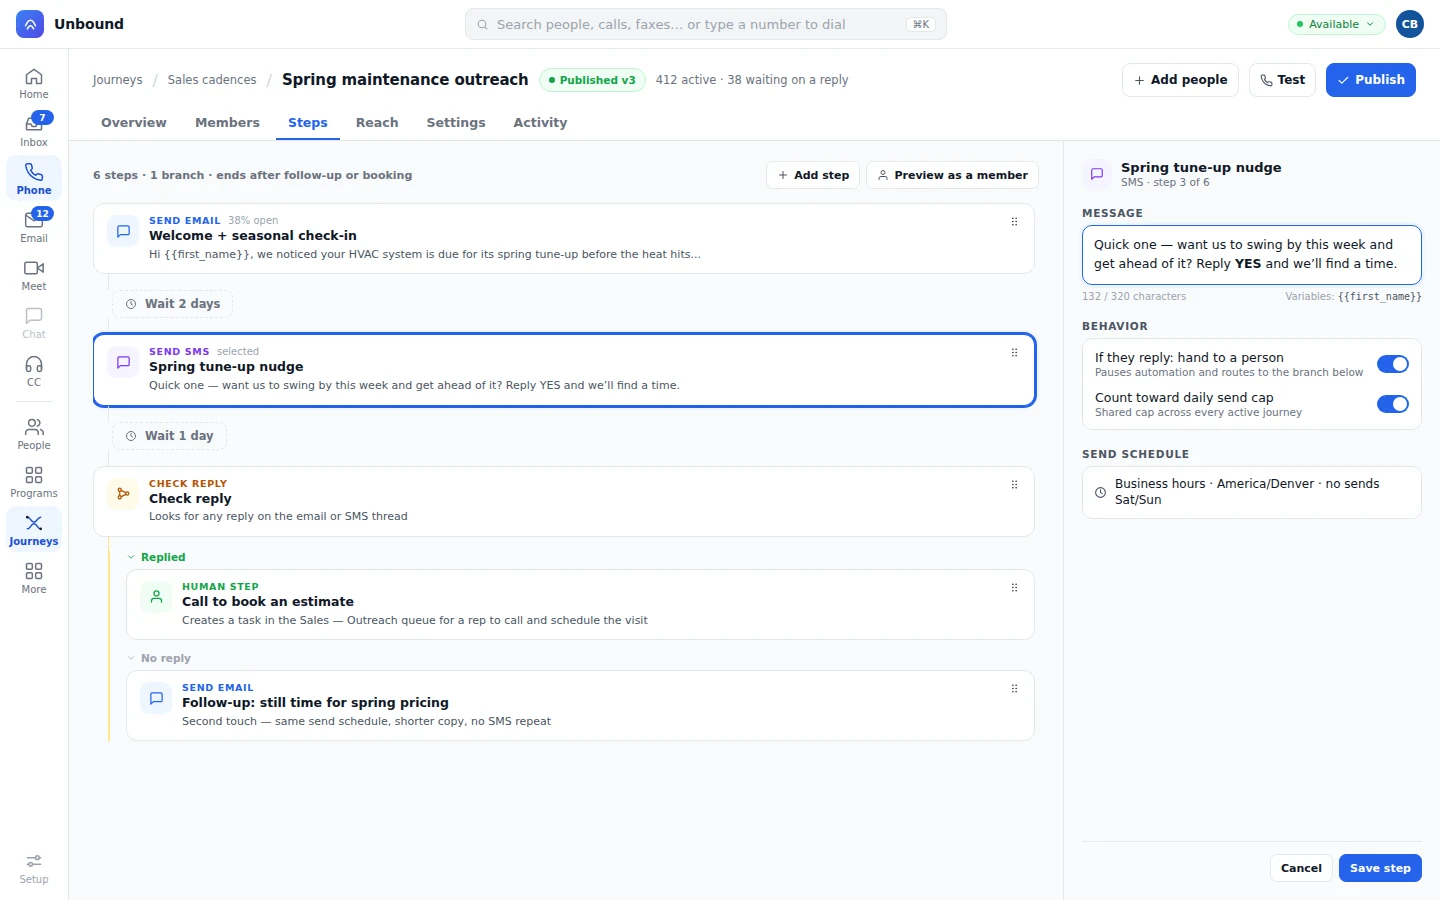
Task: Disable Count toward daily send cap
Action: pos(1393,404)
